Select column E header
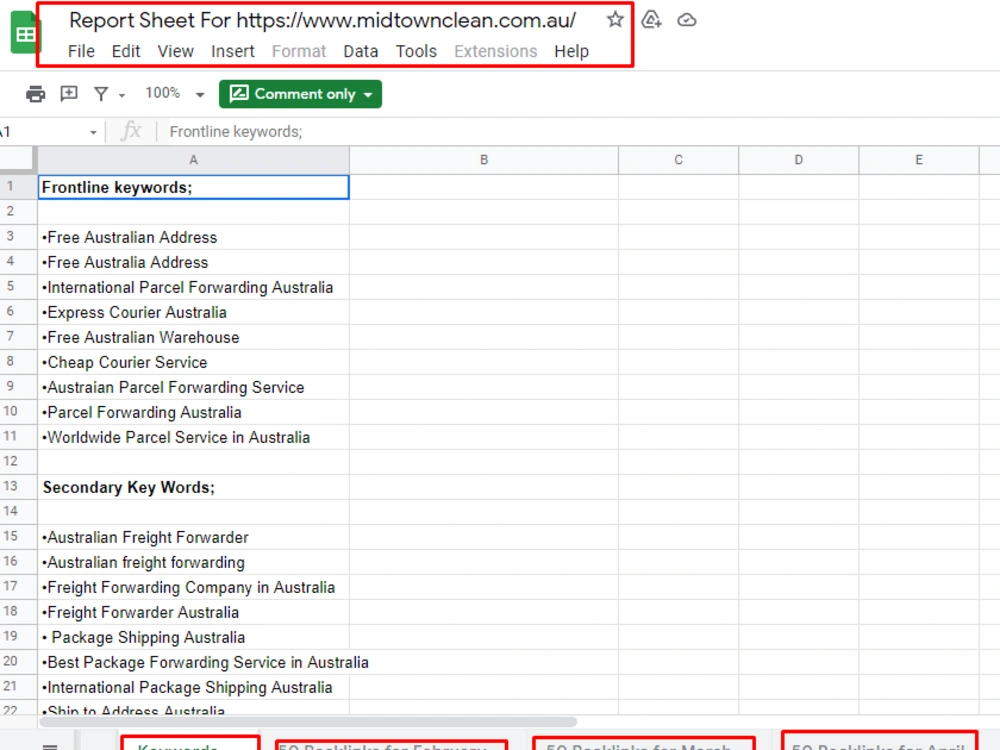This screenshot has width=1000, height=750. tap(919, 160)
